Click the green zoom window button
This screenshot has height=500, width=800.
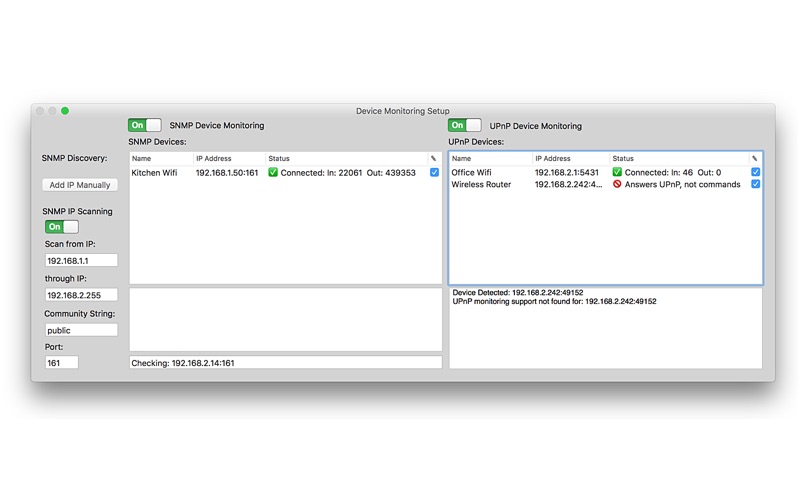65,111
